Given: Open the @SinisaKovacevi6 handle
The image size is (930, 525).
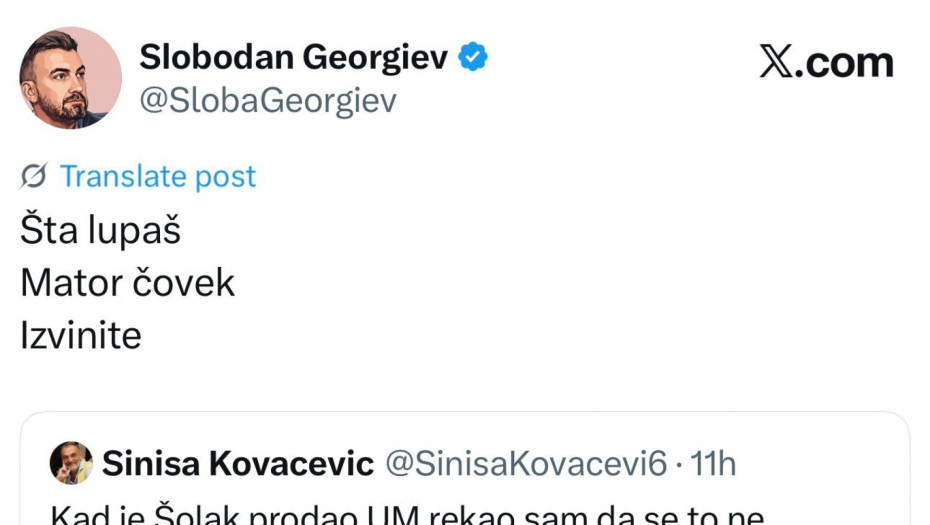Looking at the screenshot, I should pos(526,464).
